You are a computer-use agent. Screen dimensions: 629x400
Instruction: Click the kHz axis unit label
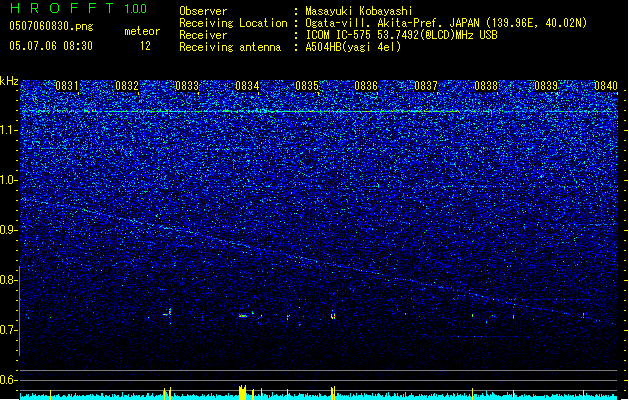[x=9, y=81]
